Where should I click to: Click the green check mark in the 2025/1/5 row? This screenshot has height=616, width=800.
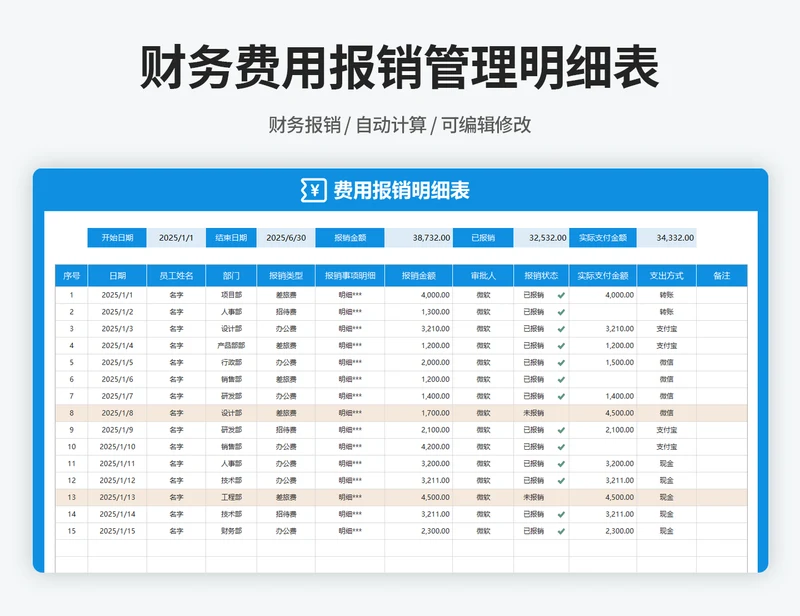tap(561, 362)
